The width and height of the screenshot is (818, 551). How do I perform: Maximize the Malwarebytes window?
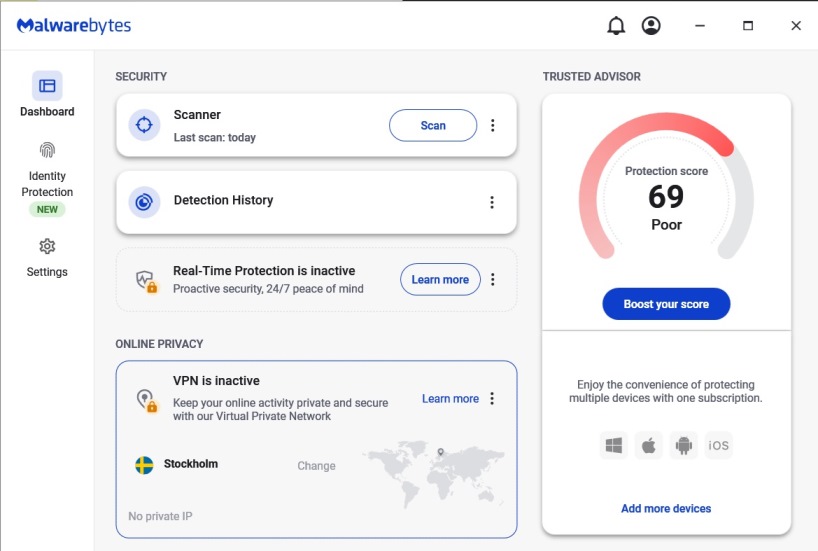click(x=748, y=26)
